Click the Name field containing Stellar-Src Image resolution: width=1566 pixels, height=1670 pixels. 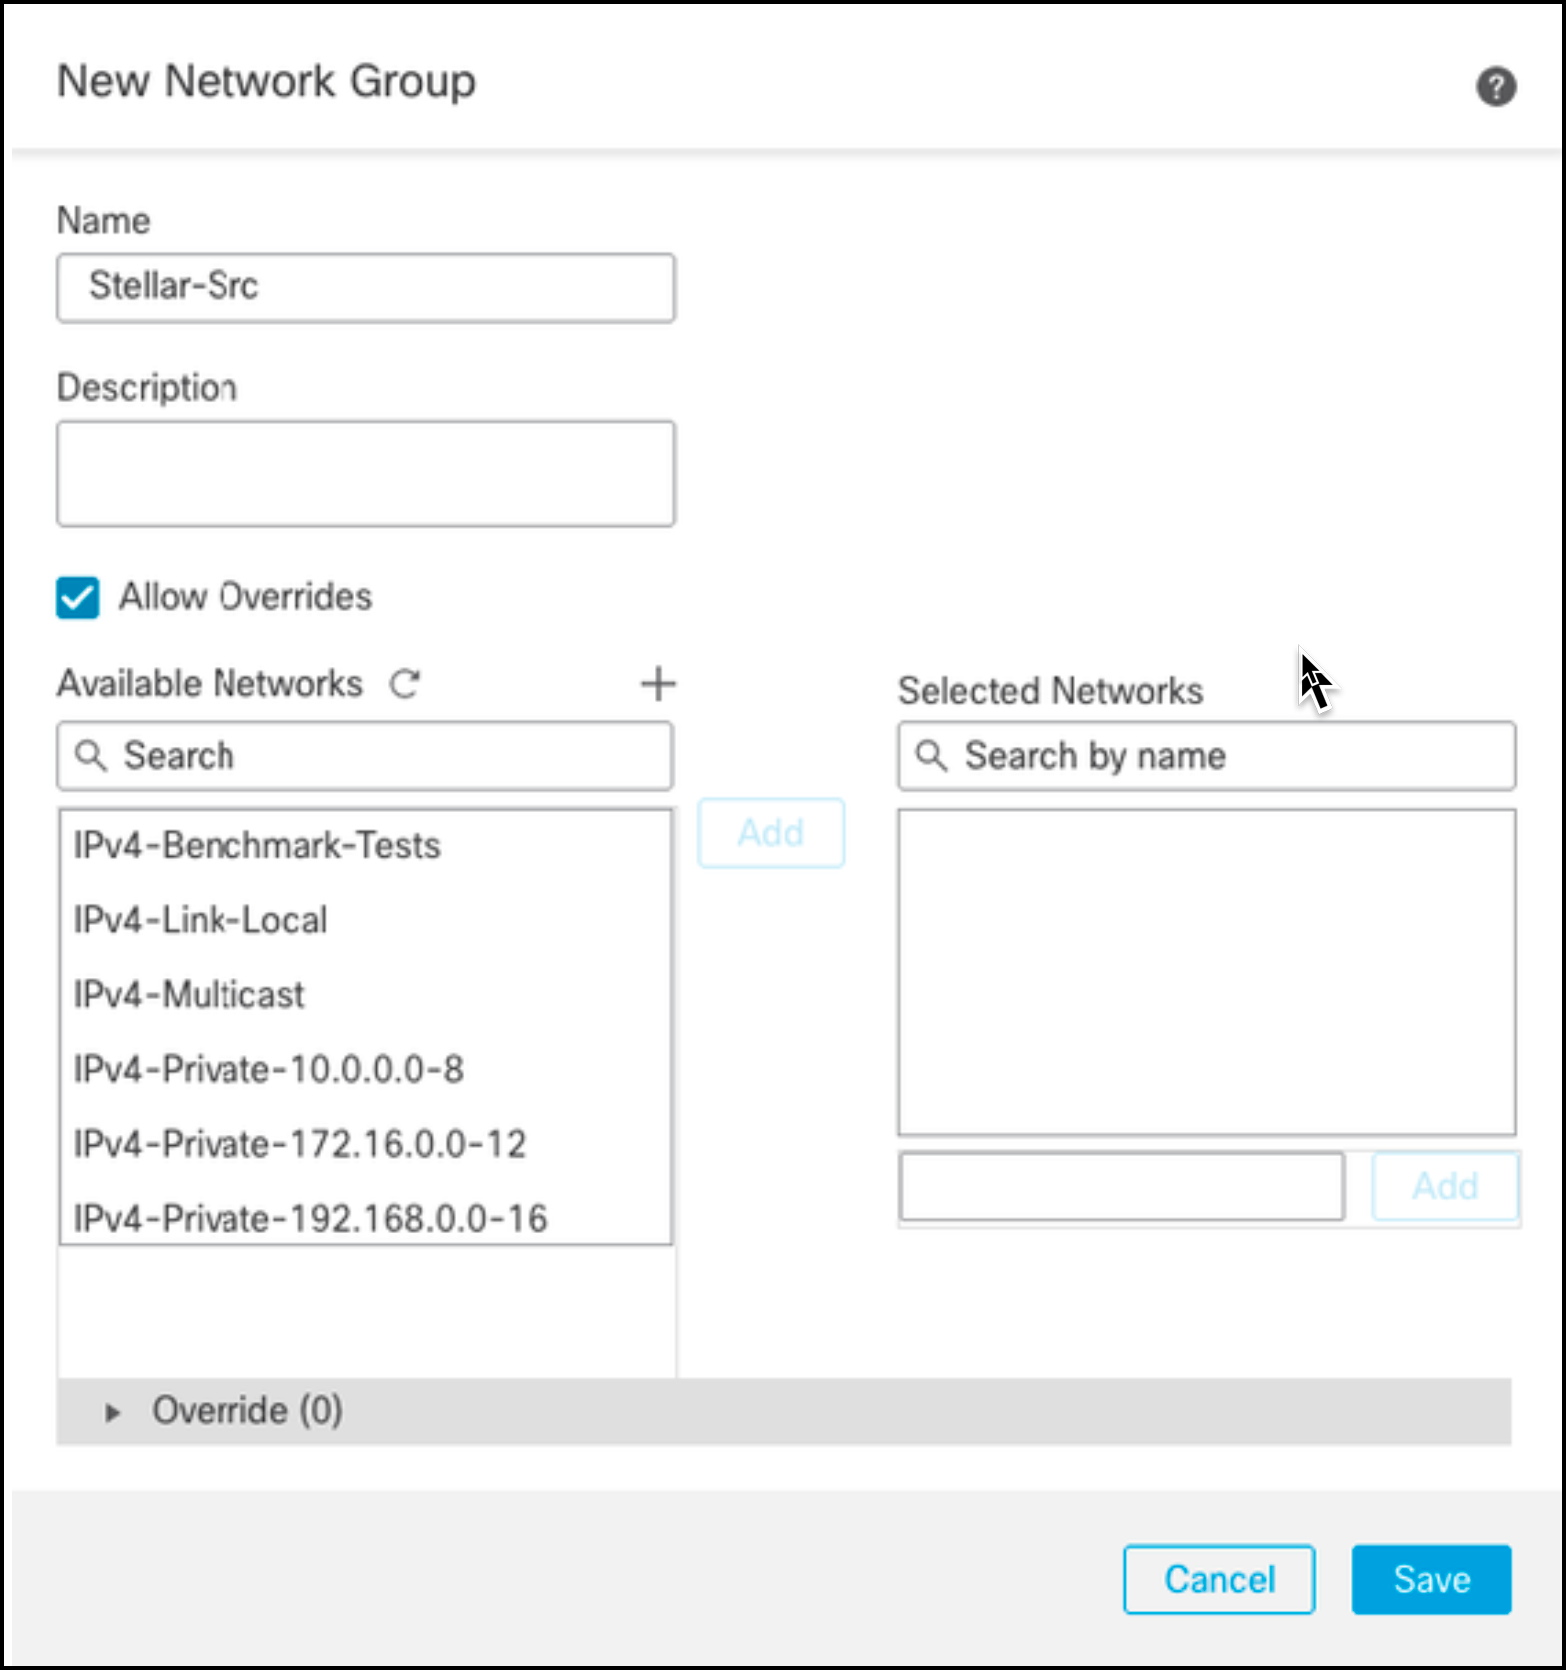(x=366, y=288)
